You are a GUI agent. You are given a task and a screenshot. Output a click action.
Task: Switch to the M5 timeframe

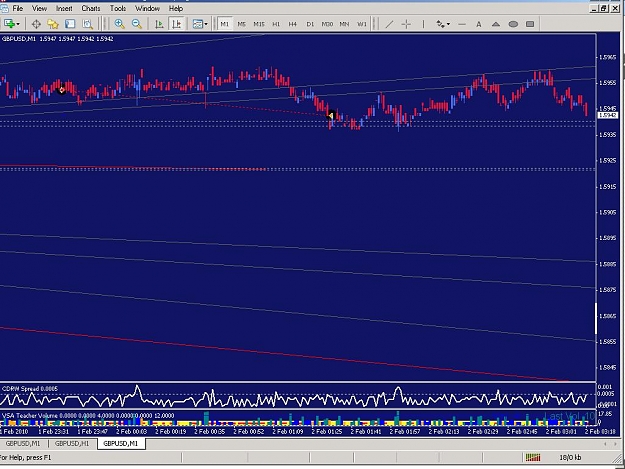point(242,24)
